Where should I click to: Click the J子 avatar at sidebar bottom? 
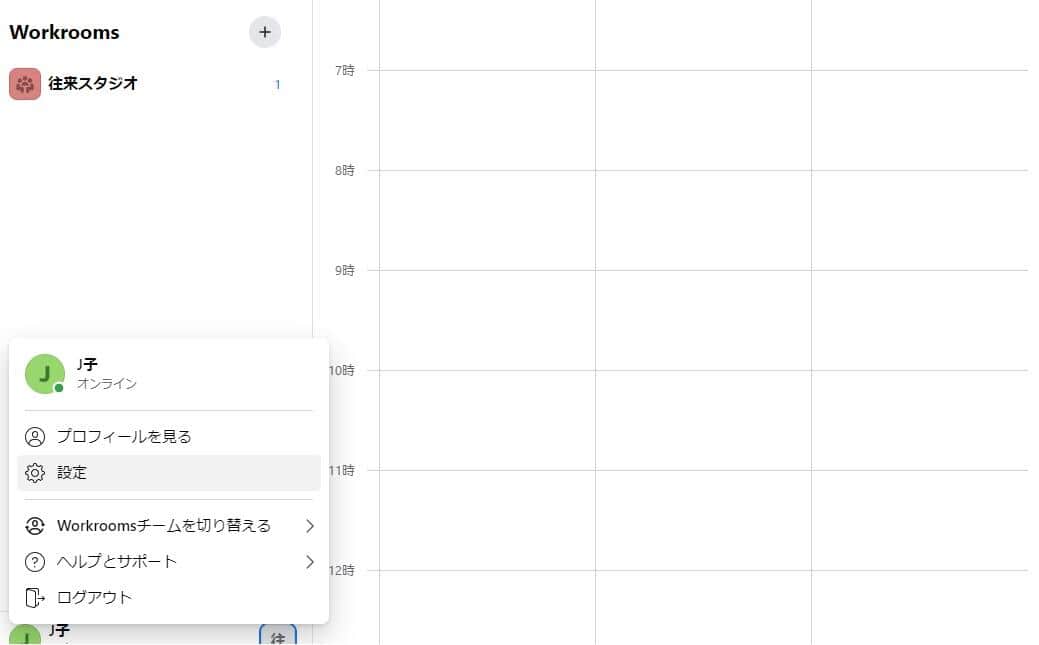pyautogui.click(x=25, y=636)
